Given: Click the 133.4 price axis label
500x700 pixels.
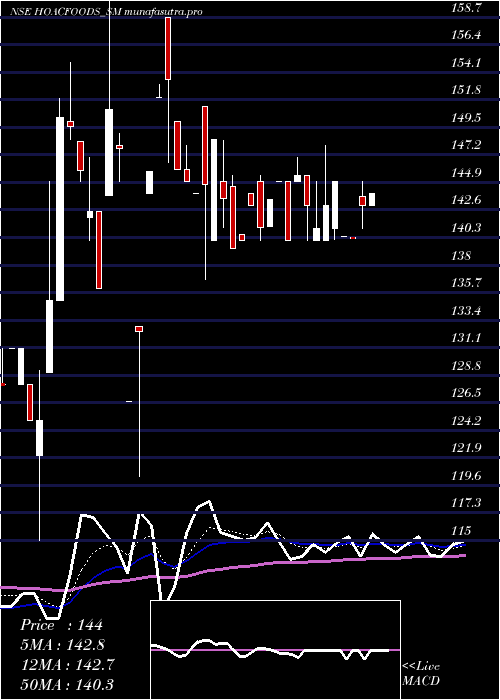Looking at the screenshot, I should pos(466,311).
